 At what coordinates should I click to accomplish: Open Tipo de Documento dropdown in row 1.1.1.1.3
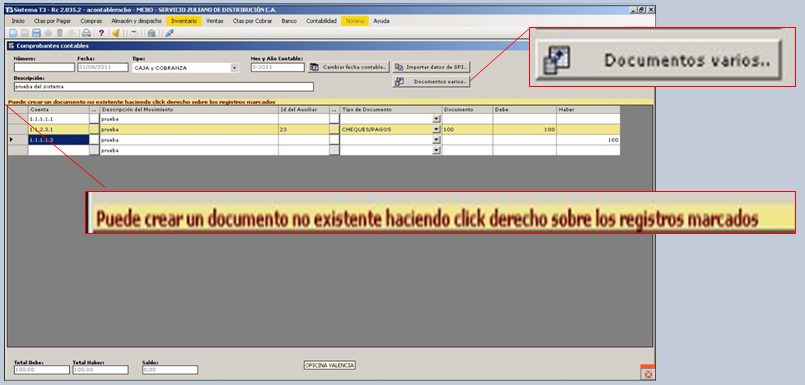[x=436, y=140]
